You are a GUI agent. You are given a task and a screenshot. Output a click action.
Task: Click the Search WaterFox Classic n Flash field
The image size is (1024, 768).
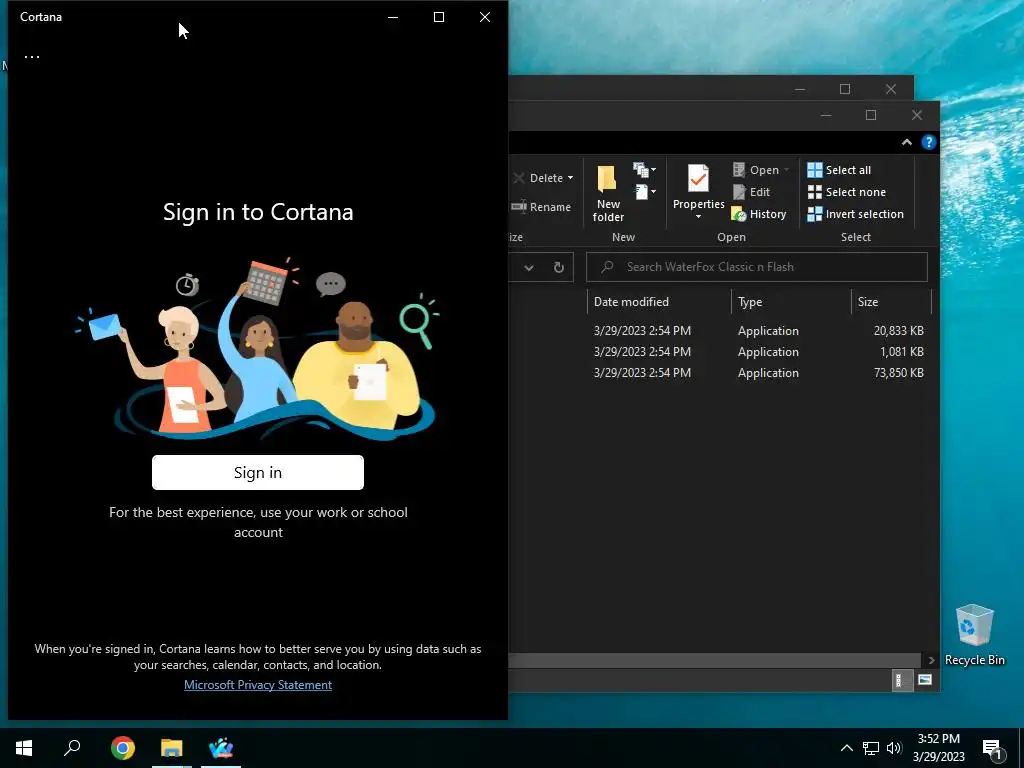pyautogui.click(x=757, y=267)
